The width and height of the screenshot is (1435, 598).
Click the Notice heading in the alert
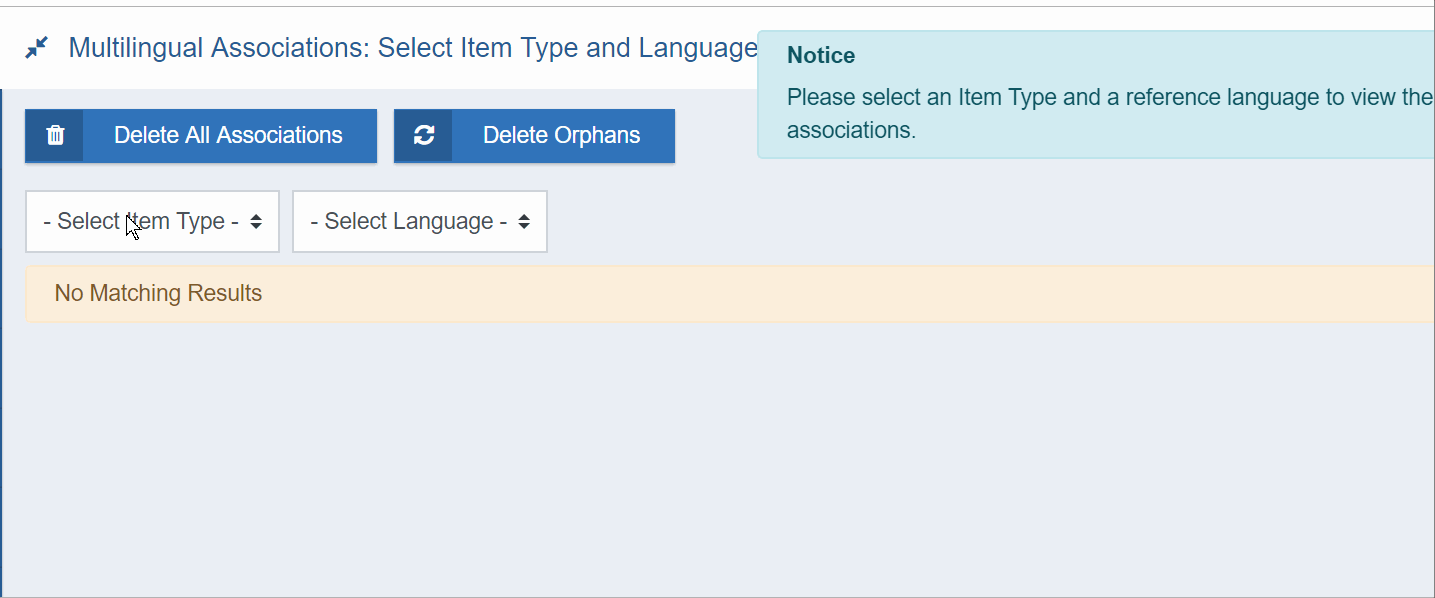click(x=821, y=56)
